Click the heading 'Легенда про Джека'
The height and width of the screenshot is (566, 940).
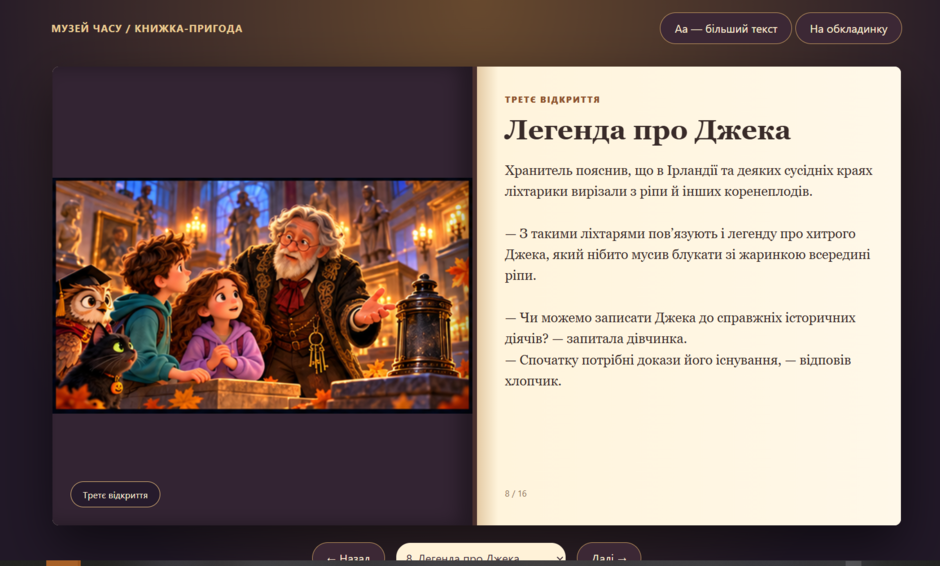(647, 130)
